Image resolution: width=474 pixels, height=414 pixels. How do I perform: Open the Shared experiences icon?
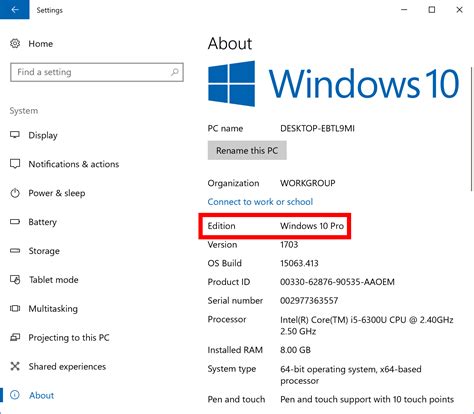(x=15, y=366)
